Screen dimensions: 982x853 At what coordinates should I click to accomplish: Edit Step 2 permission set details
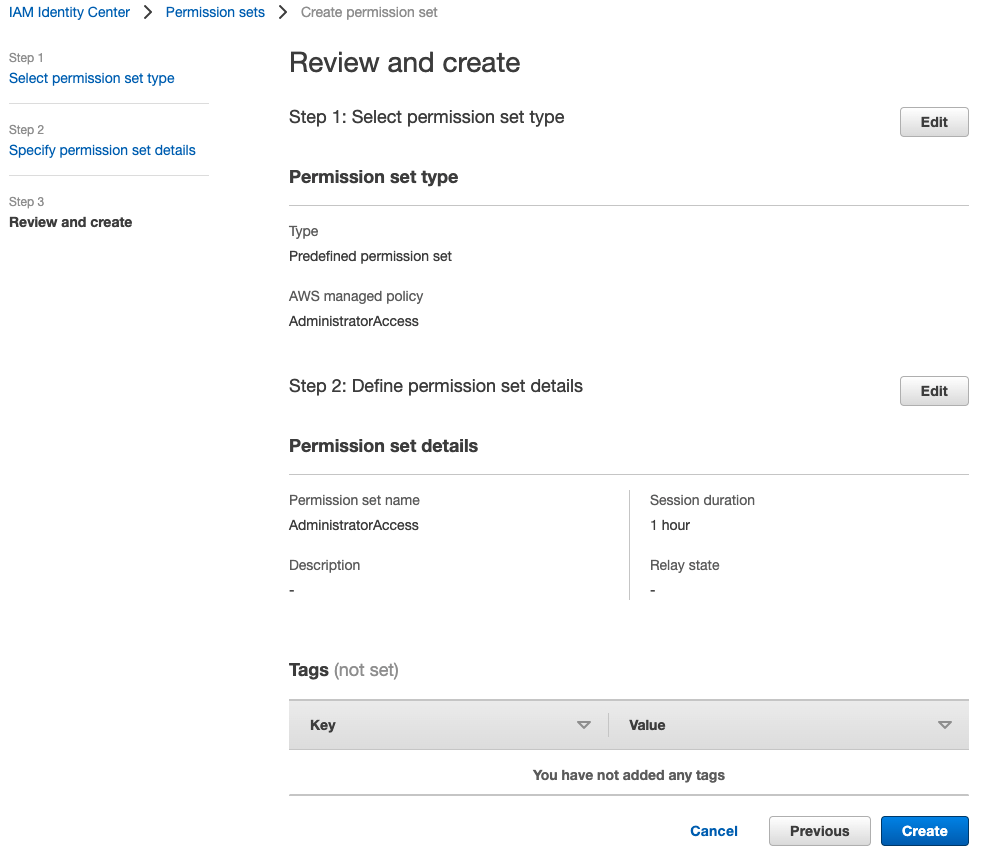pos(934,391)
